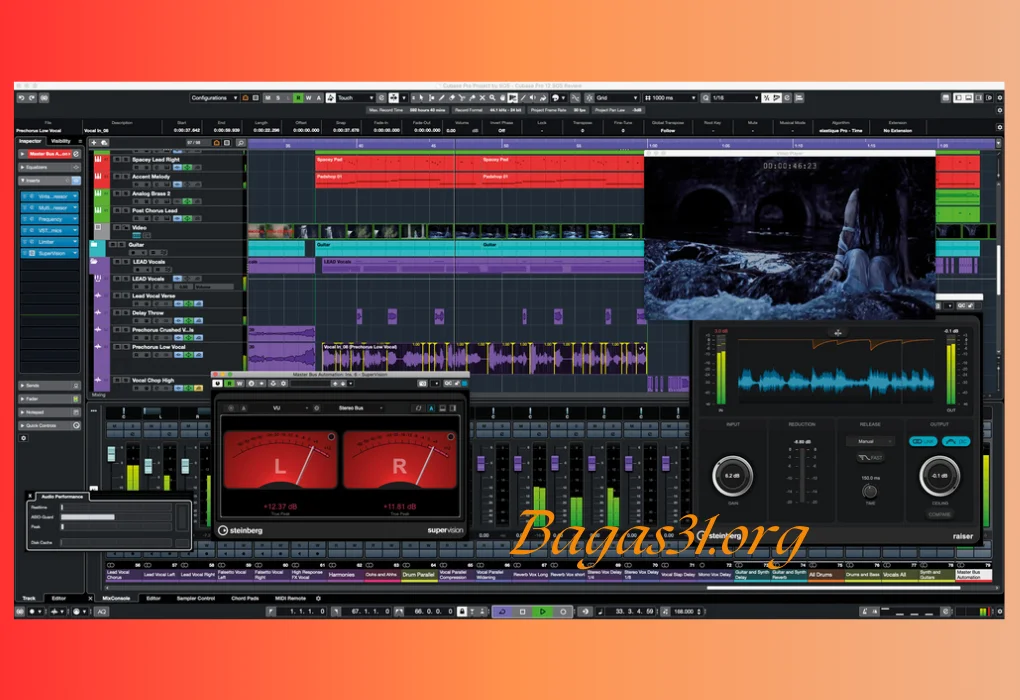1020x700 pixels.
Task: Select the Glue tool
Action: tap(472, 98)
